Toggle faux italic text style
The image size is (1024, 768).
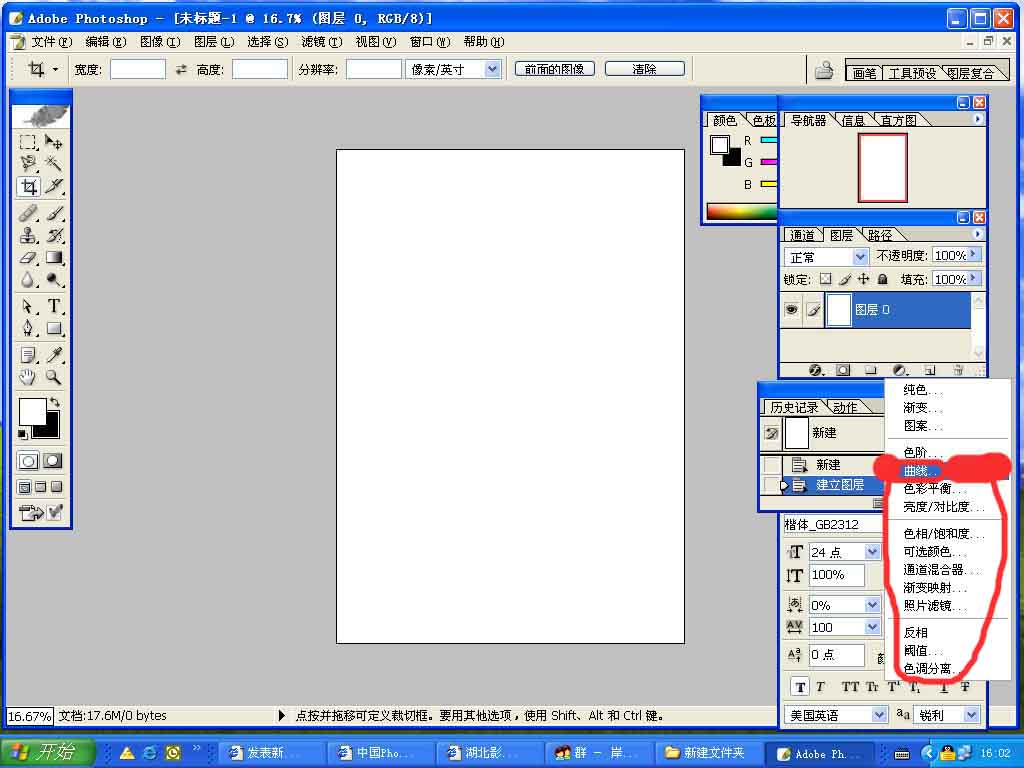coord(820,687)
